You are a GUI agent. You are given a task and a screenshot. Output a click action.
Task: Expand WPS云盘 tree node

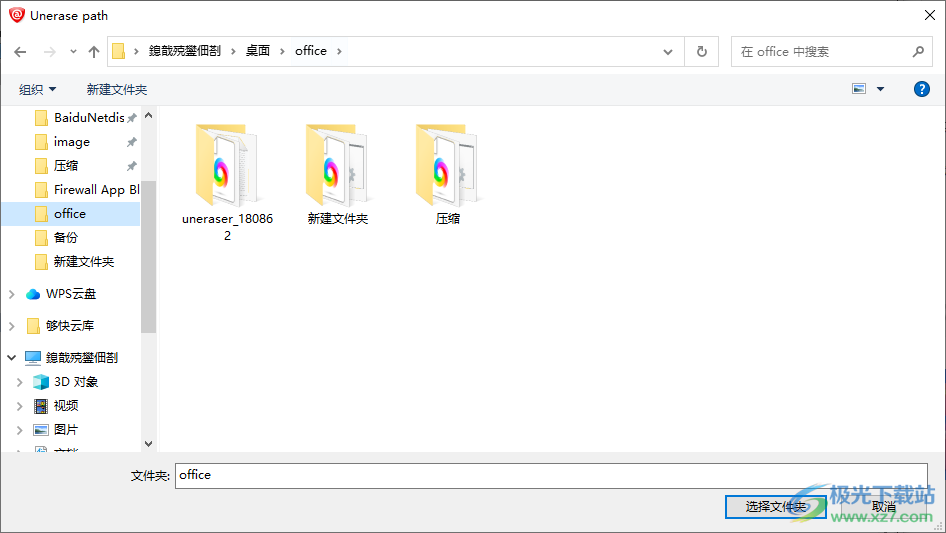(11, 294)
